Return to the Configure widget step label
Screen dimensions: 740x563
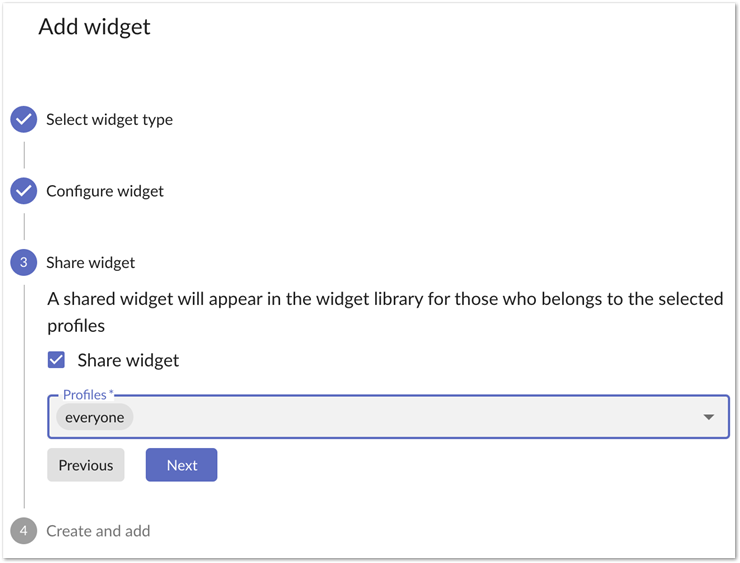pyautogui.click(x=105, y=191)
